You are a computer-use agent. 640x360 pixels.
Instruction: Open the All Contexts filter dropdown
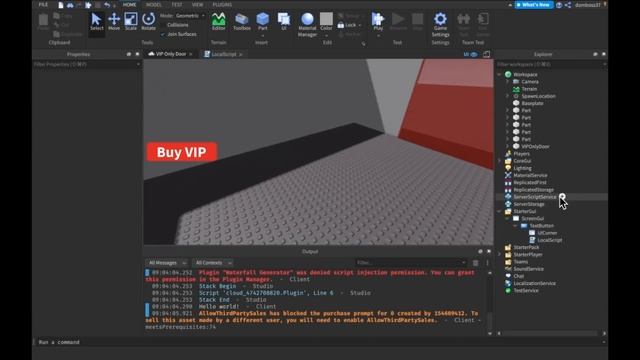(x=213, y=263)
